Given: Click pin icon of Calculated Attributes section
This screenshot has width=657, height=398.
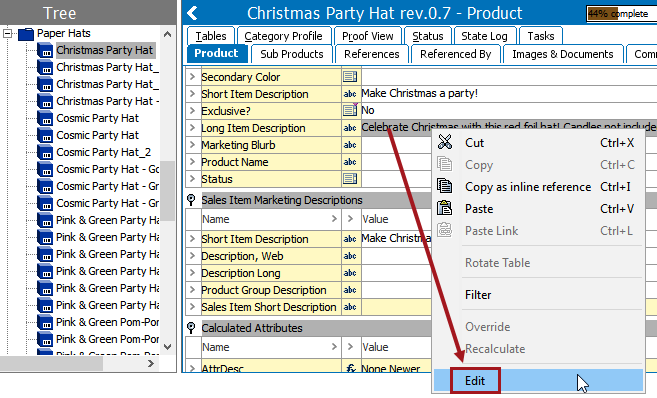Looking at the screenshot, I should [x=191, y=328].
